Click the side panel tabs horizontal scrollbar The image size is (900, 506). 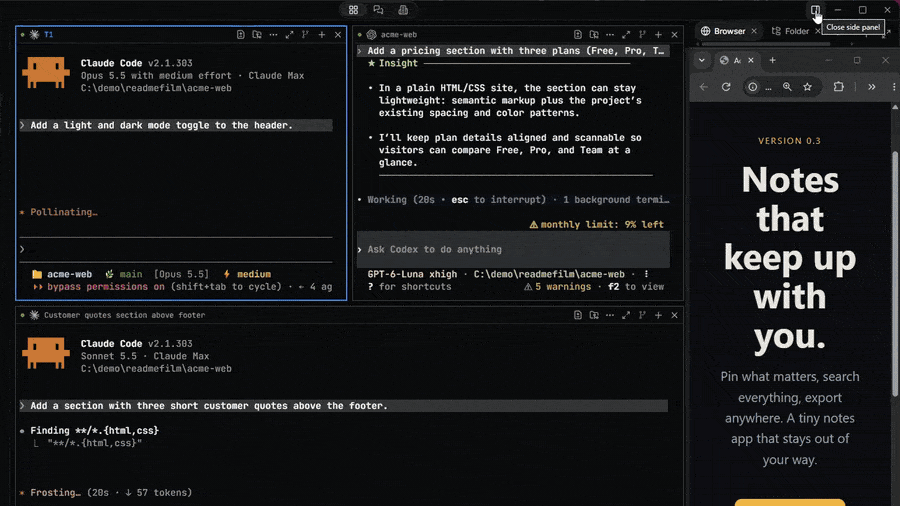coord(766,44)
